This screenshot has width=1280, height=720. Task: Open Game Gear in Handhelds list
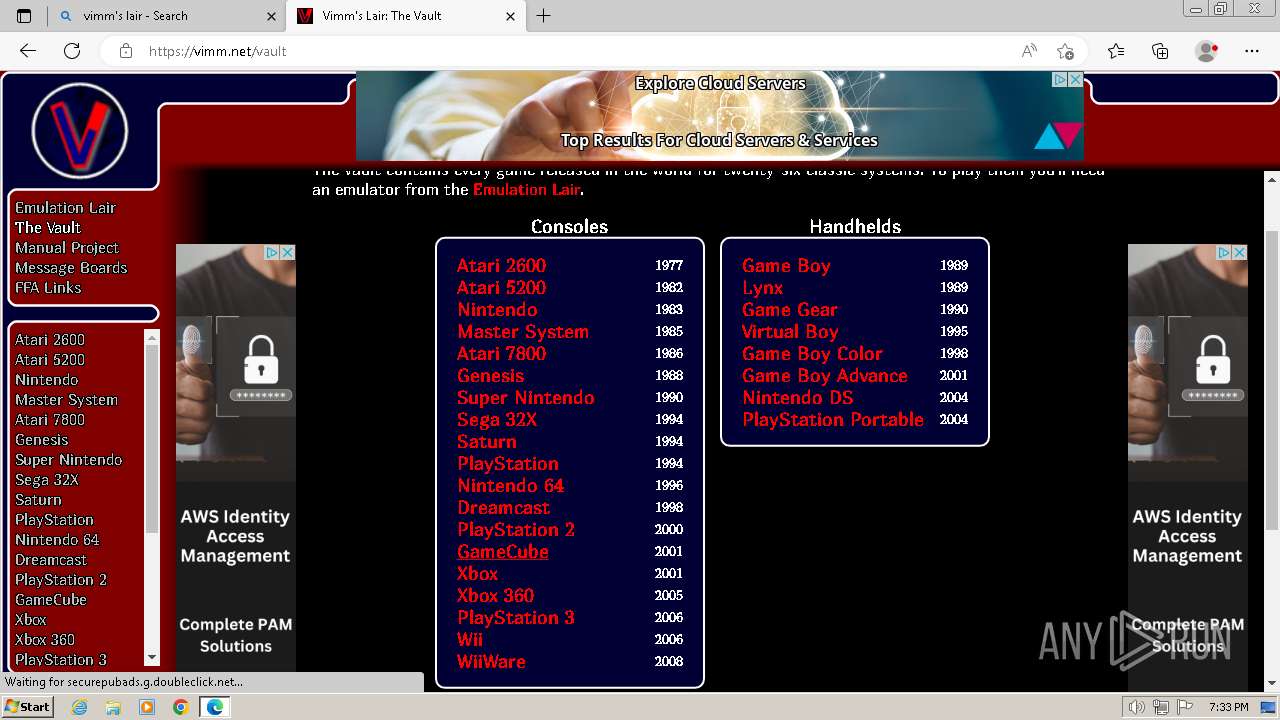[x=790, y=310]
